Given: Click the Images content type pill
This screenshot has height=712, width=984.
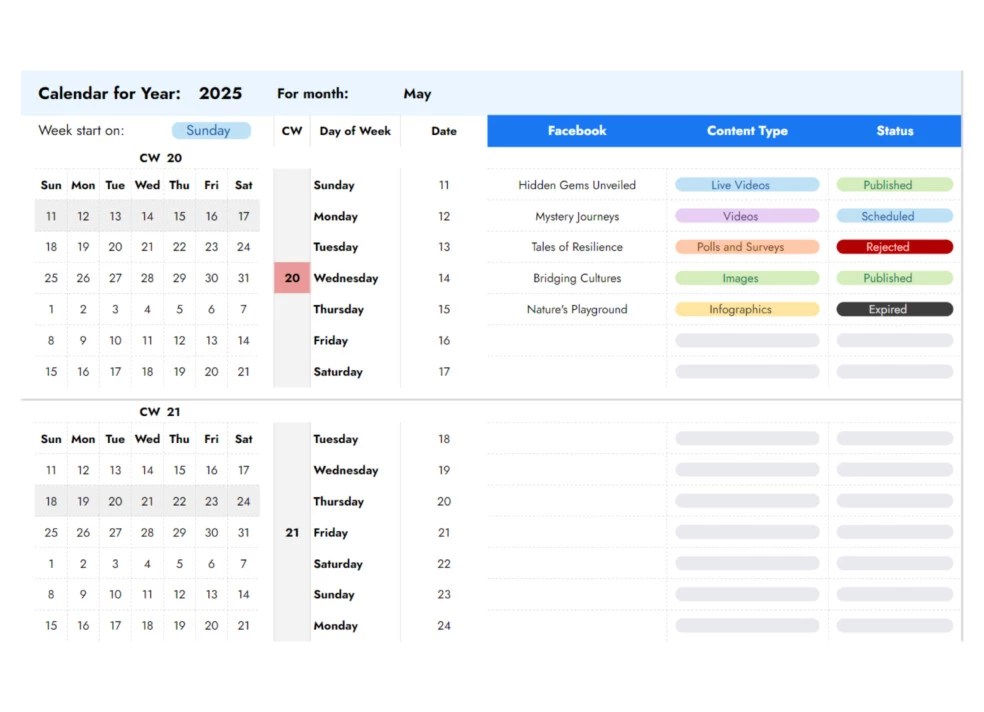Looking at the screenshot, I should [x=747, y=278].
